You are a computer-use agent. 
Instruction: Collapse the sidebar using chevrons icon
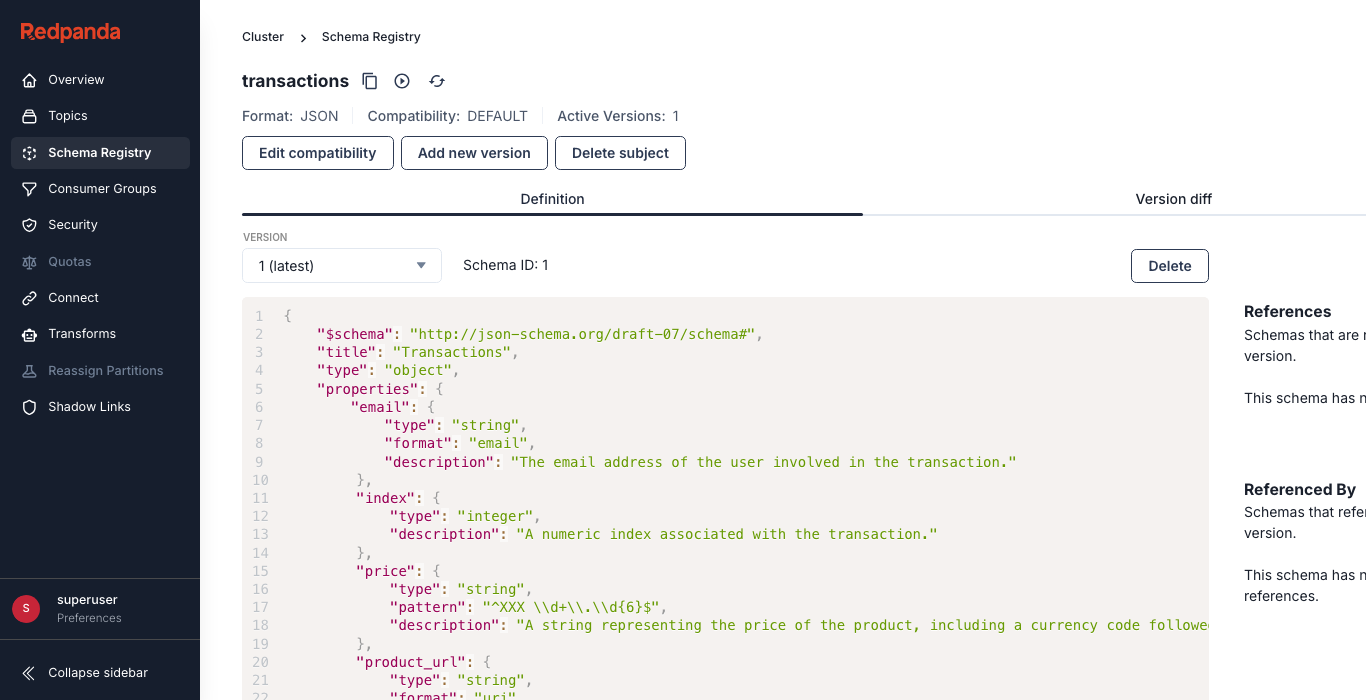pyautogui.click(x=30, y=673)
